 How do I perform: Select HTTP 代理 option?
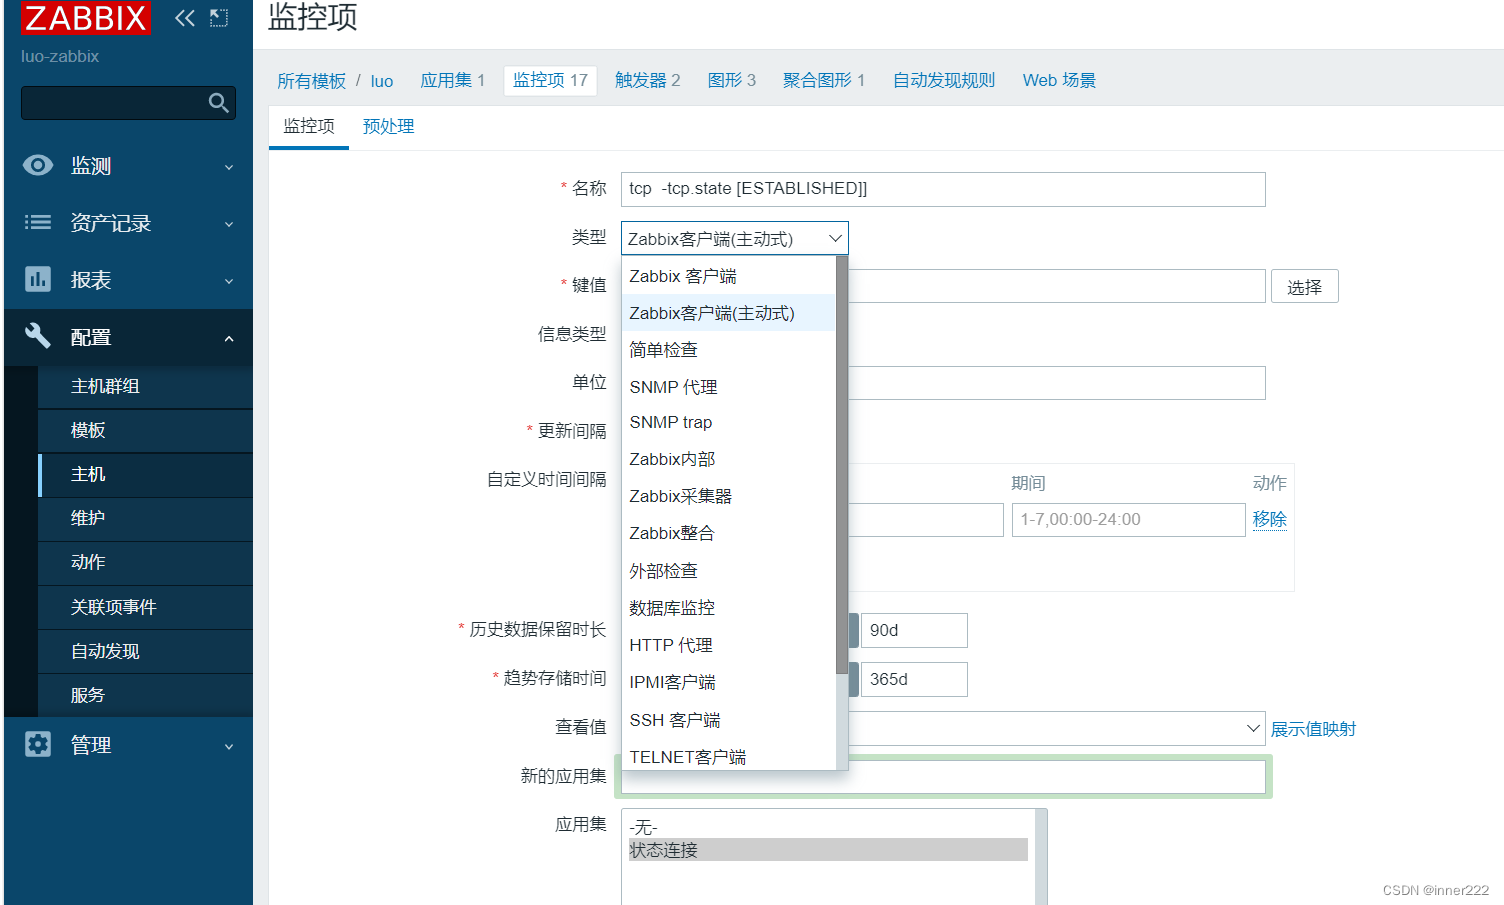tap(729, 645)
